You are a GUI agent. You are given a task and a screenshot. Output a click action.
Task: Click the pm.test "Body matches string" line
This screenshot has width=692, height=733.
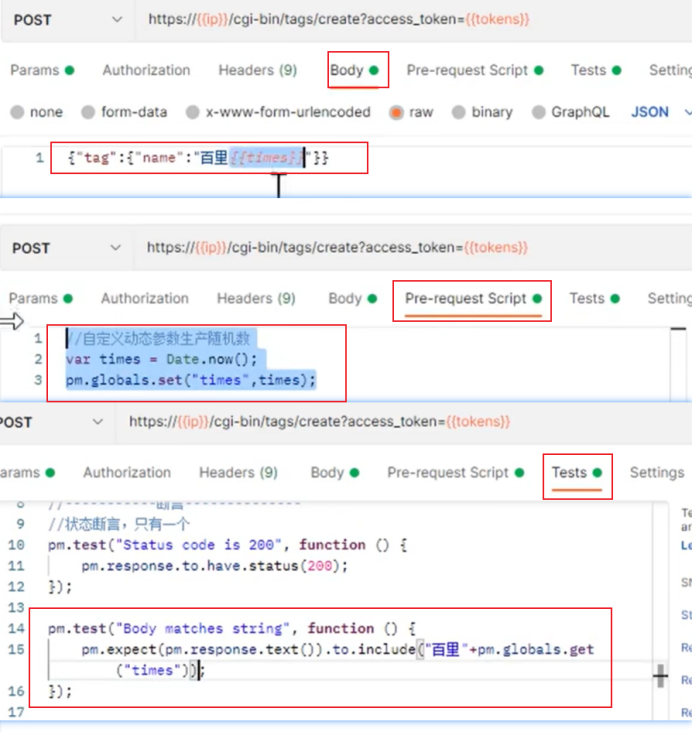(232, 629)
